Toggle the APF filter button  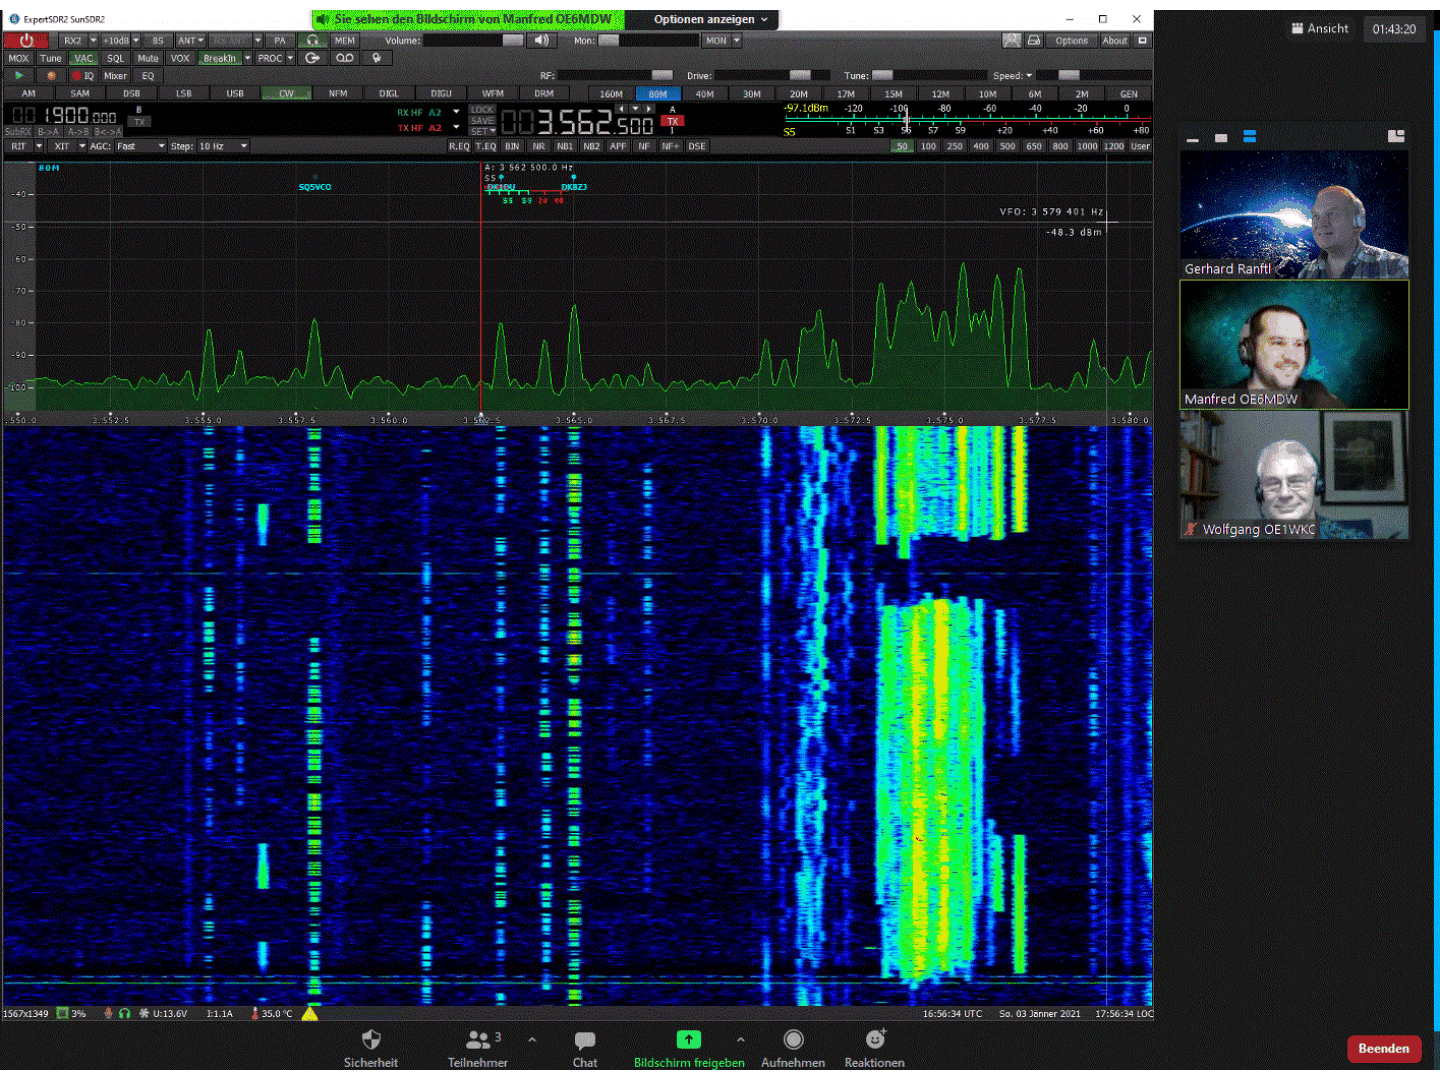point(618,146)
